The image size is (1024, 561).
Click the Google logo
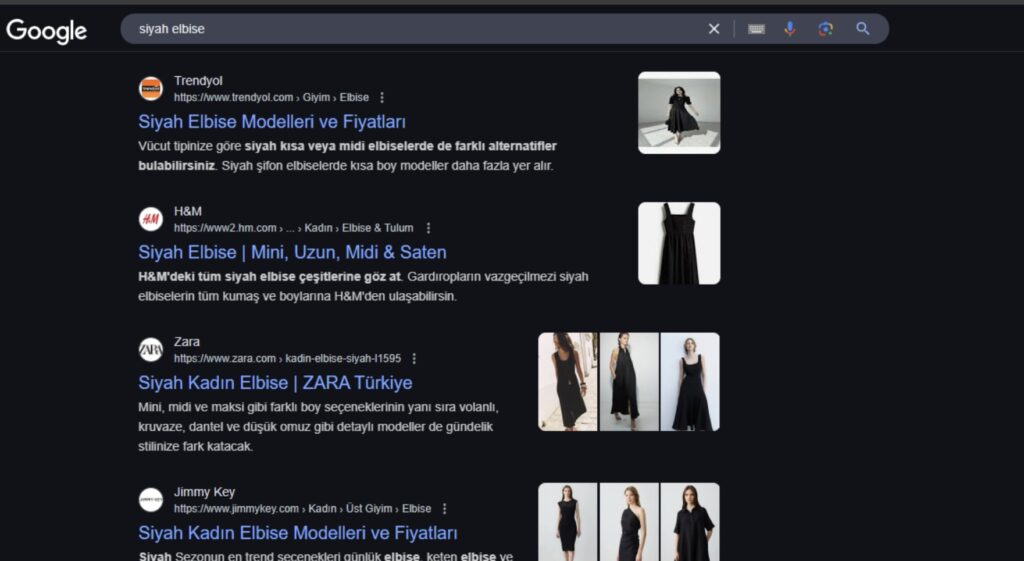point(46,30)
